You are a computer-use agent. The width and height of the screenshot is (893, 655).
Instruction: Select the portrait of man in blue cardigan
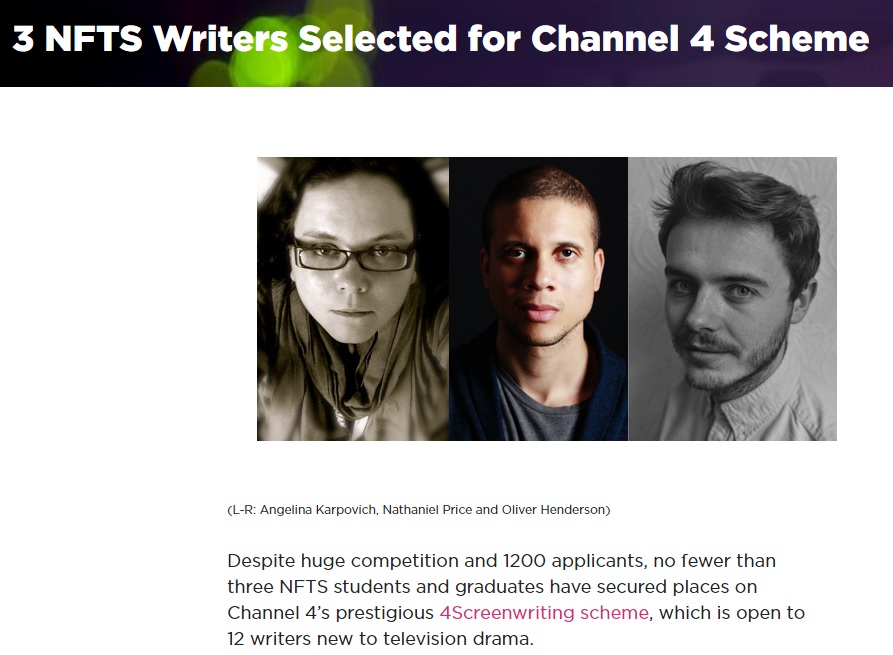[x=538, y=298]
